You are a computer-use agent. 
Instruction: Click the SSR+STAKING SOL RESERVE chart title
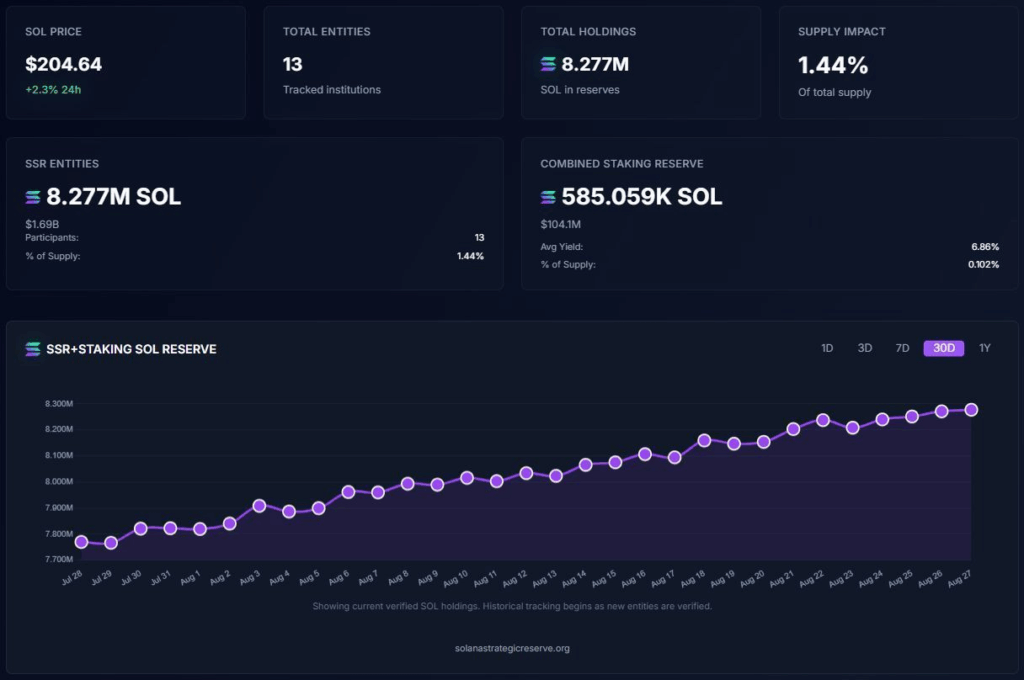coord(131,349)
